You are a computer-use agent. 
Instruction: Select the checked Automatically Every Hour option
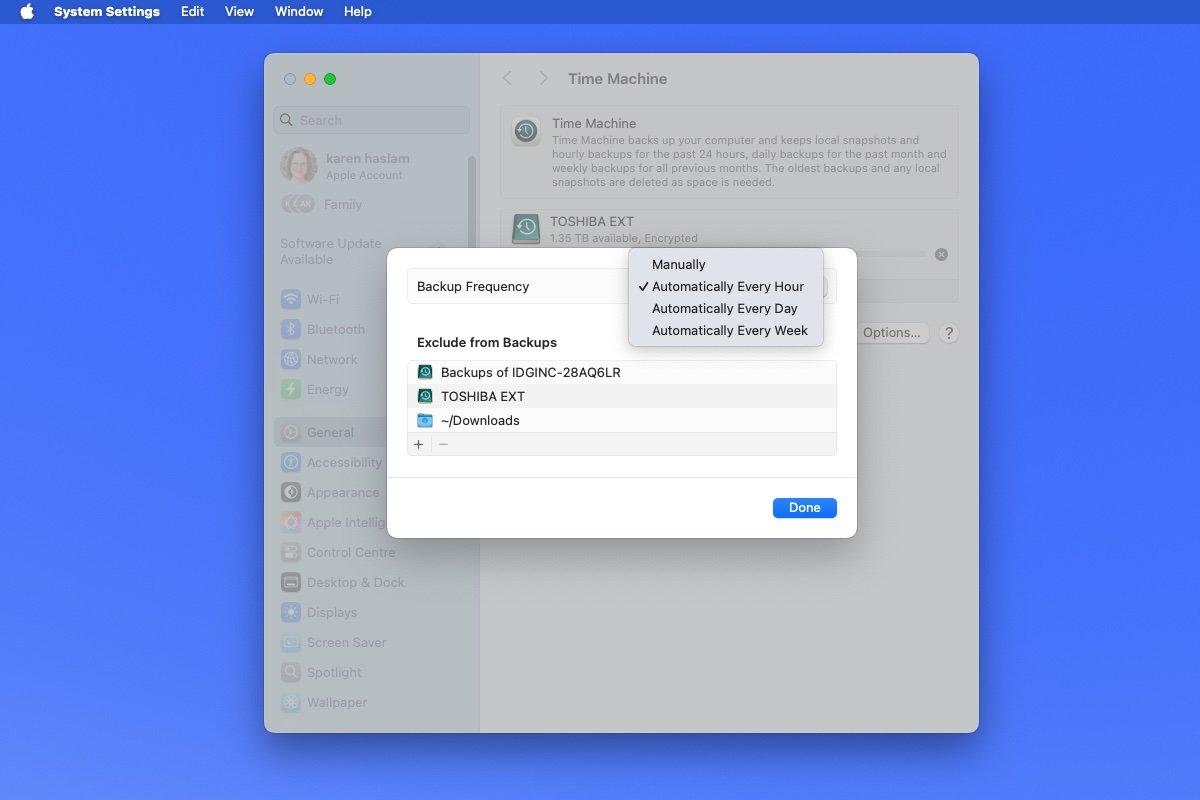727,287
